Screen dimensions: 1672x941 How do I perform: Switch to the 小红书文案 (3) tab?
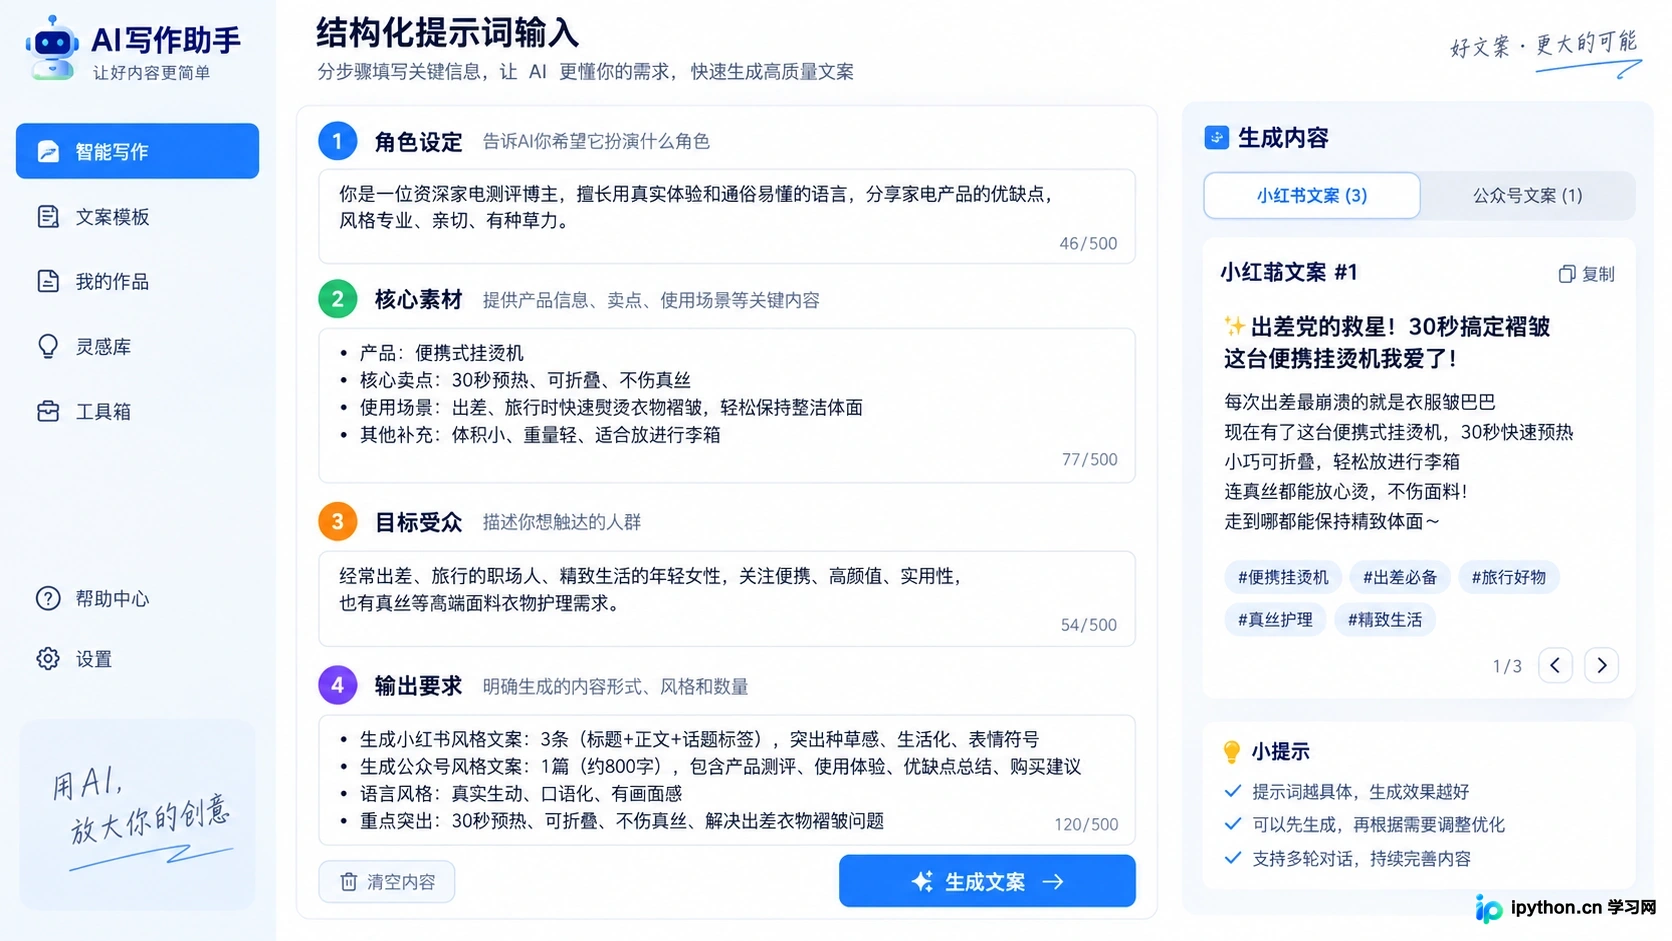tap(1311, 195)
